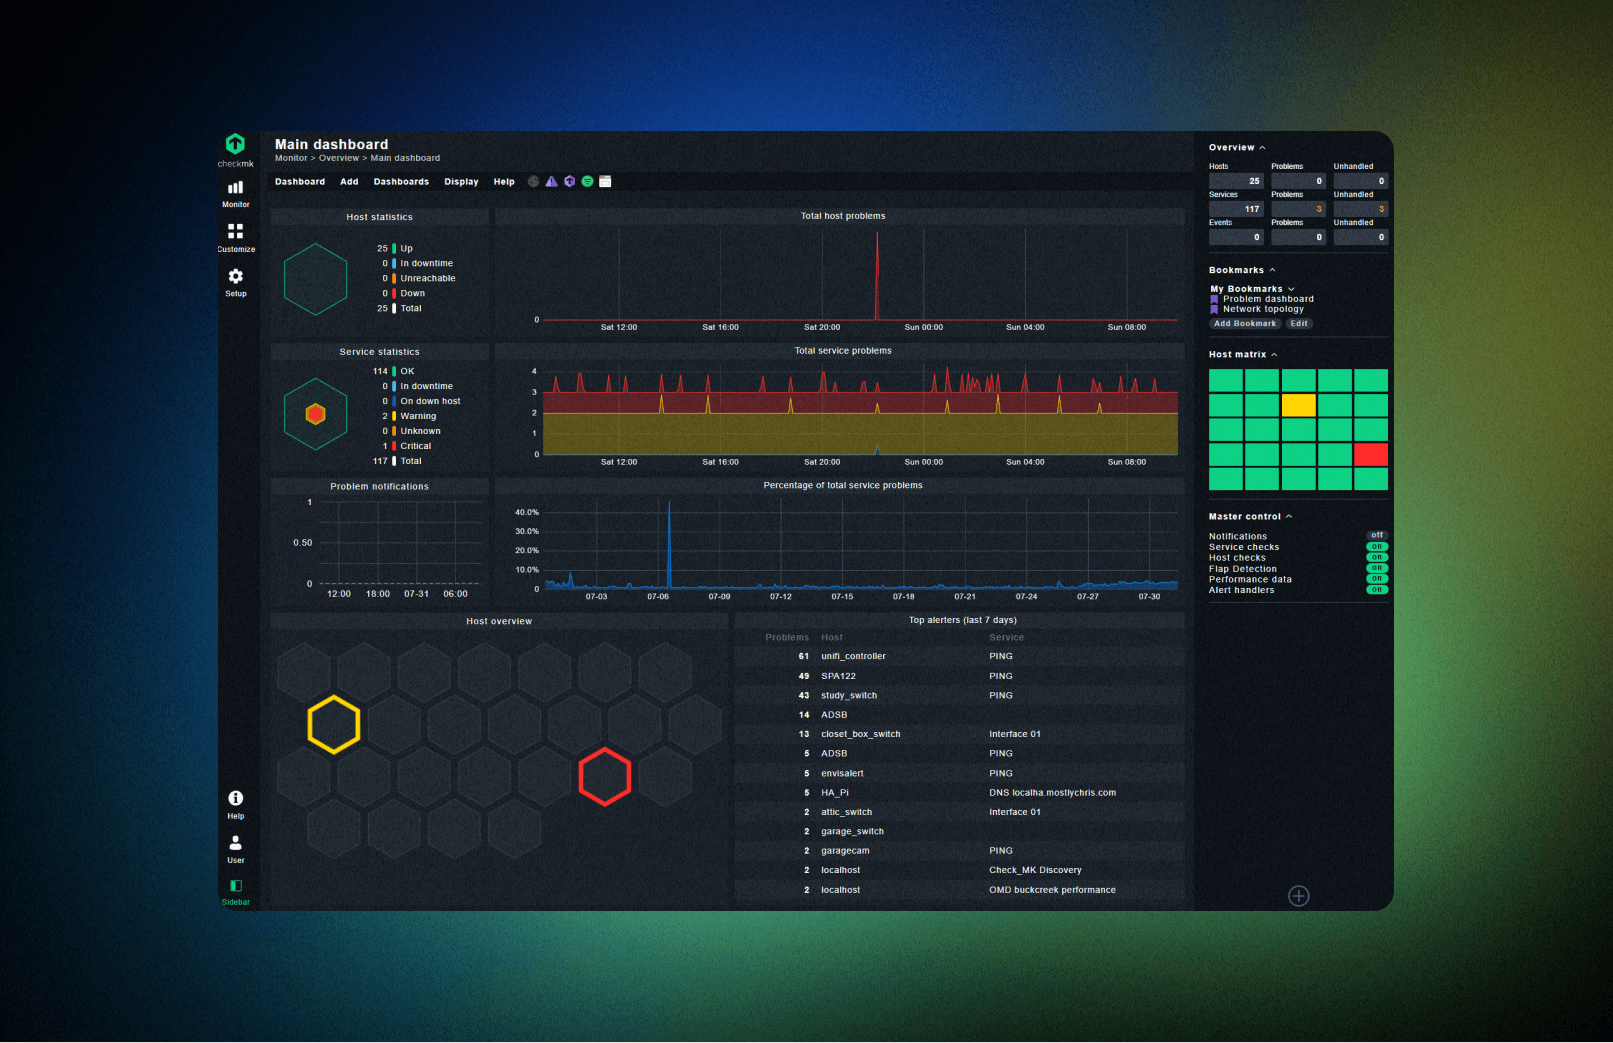Click the purple hexagon arrow toolbar icon
1613x1043 pixels.
coord(569,182)
